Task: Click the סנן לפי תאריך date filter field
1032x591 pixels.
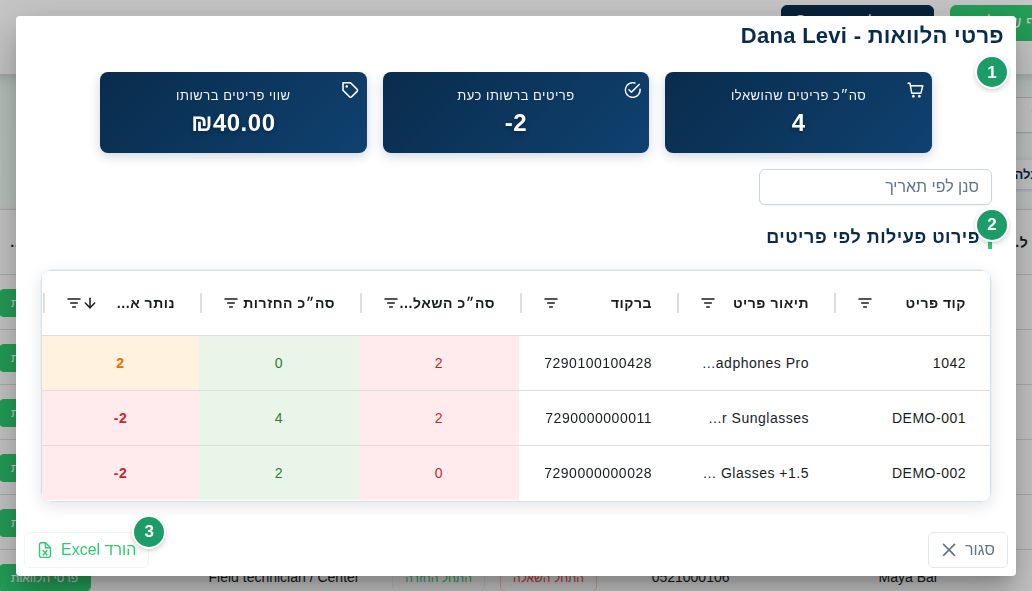Action: pos(875,187)
